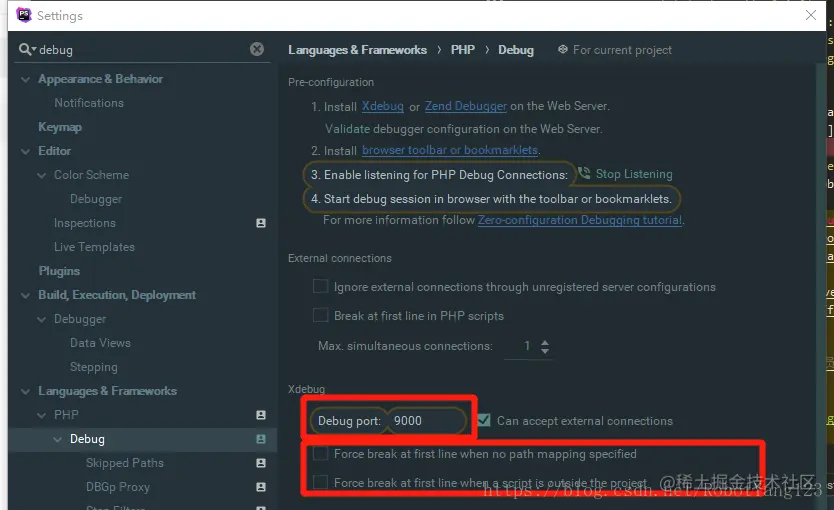This screenshot has width=834, height=510.
Task: Open Keymap settings
Action: [60, 127]
